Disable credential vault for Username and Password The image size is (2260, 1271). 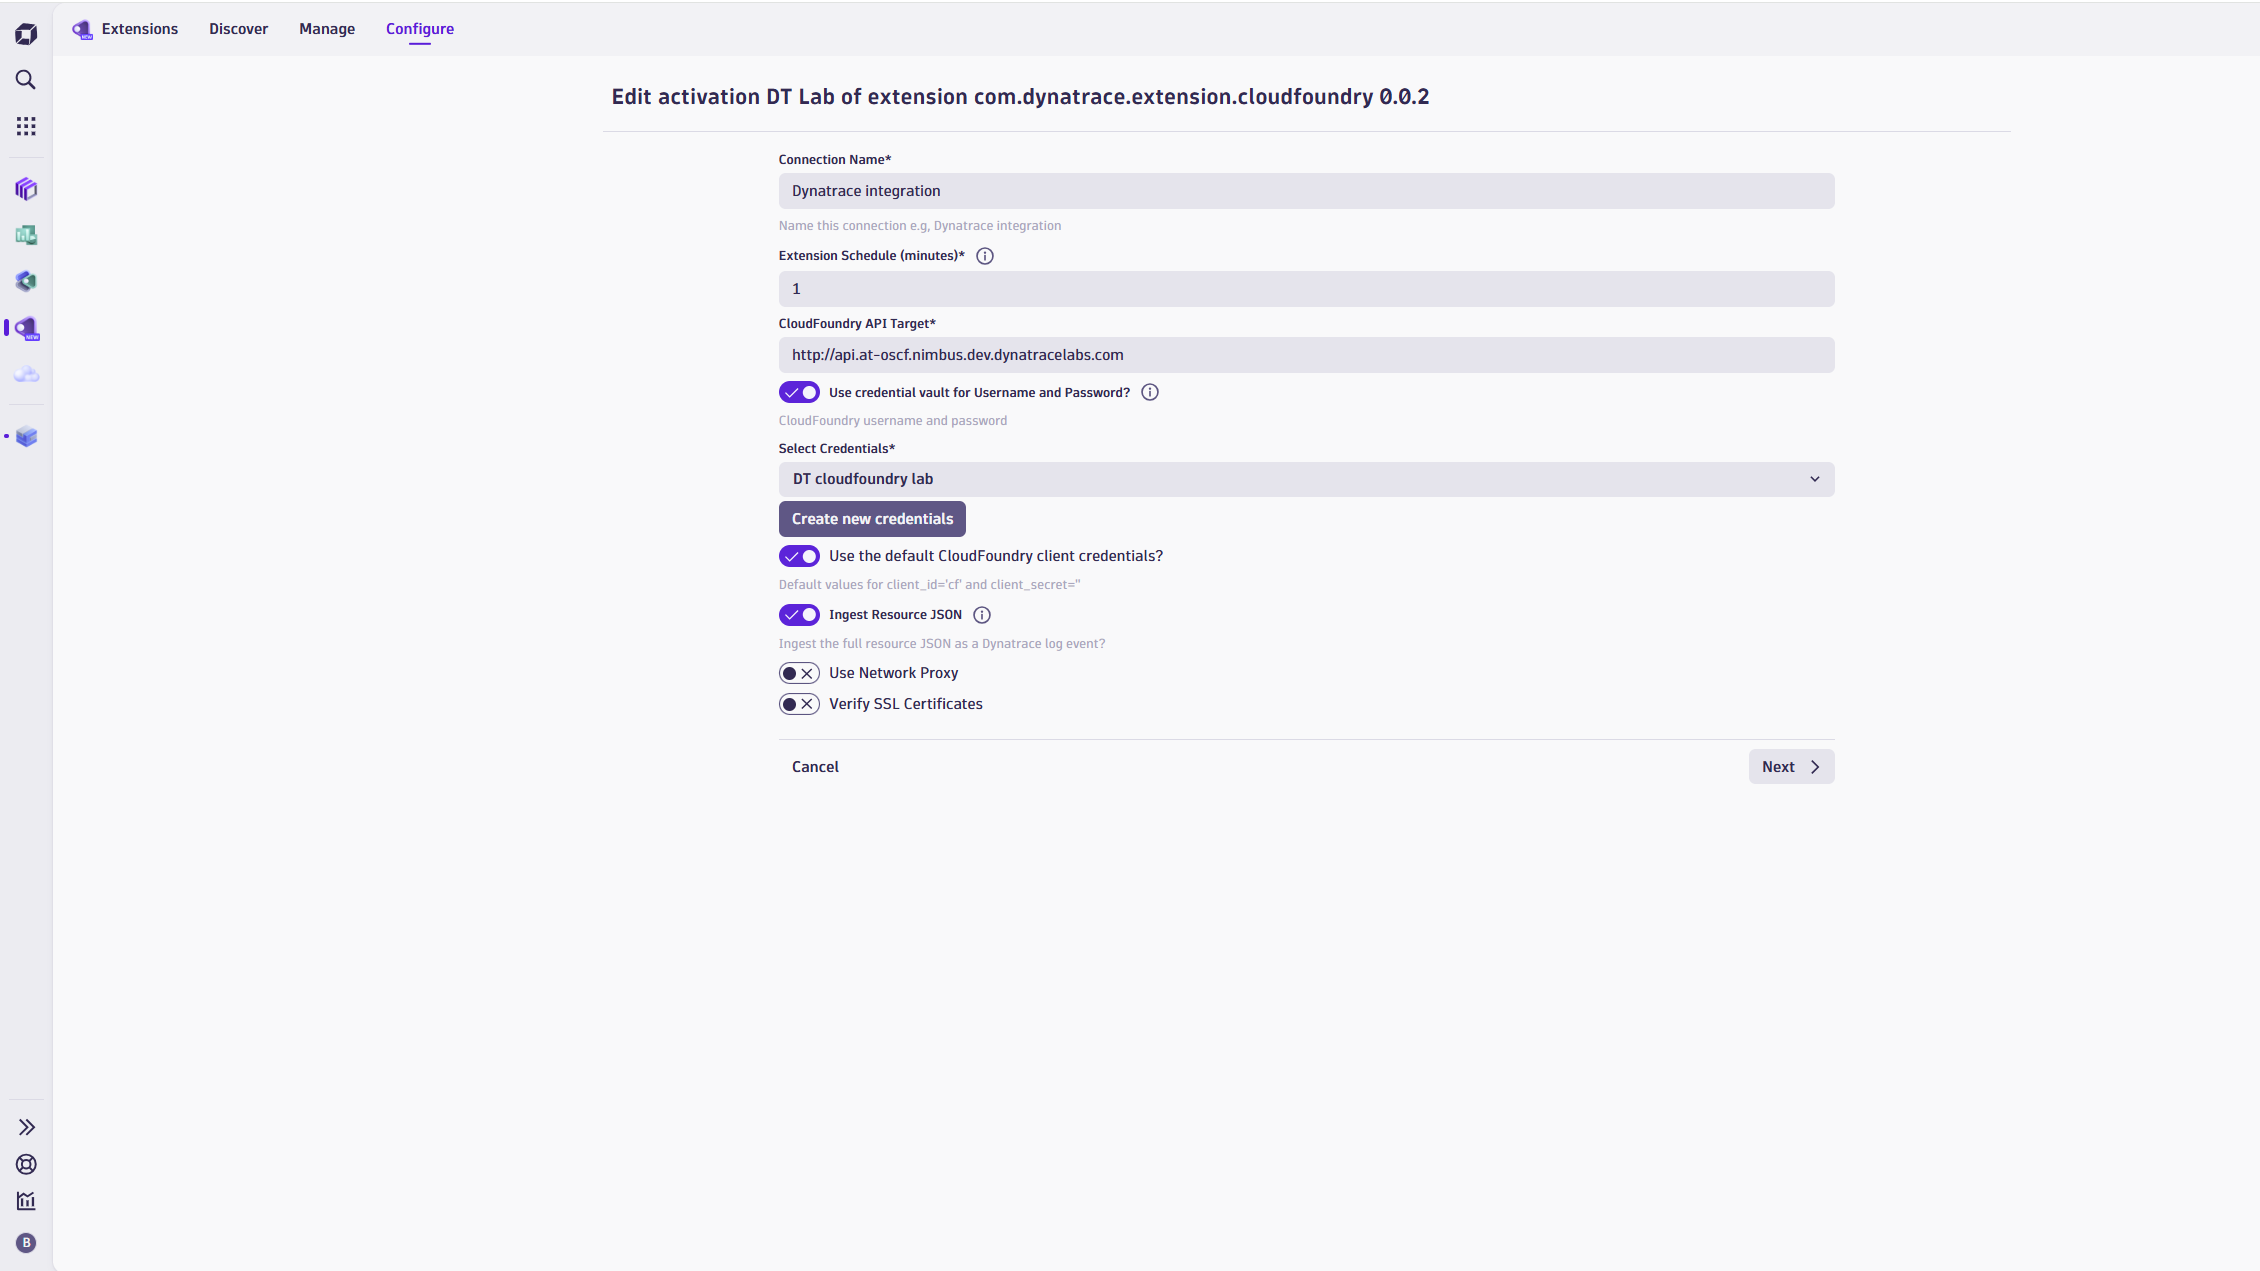coord(799,392)
